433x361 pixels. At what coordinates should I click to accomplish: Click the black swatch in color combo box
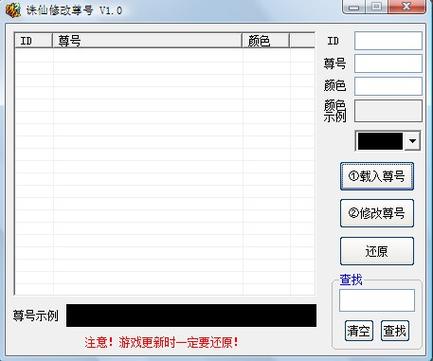click(380, 141)
